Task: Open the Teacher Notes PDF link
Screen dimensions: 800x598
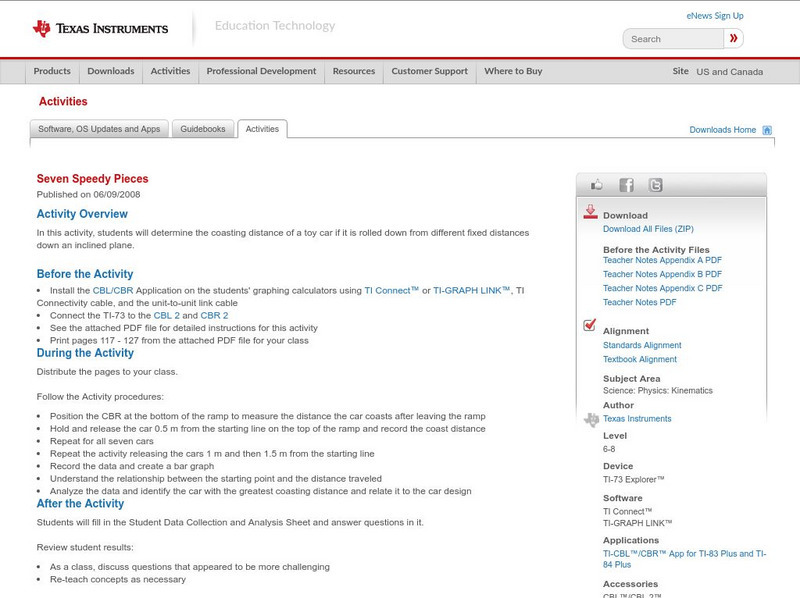Action: [639, 303]
